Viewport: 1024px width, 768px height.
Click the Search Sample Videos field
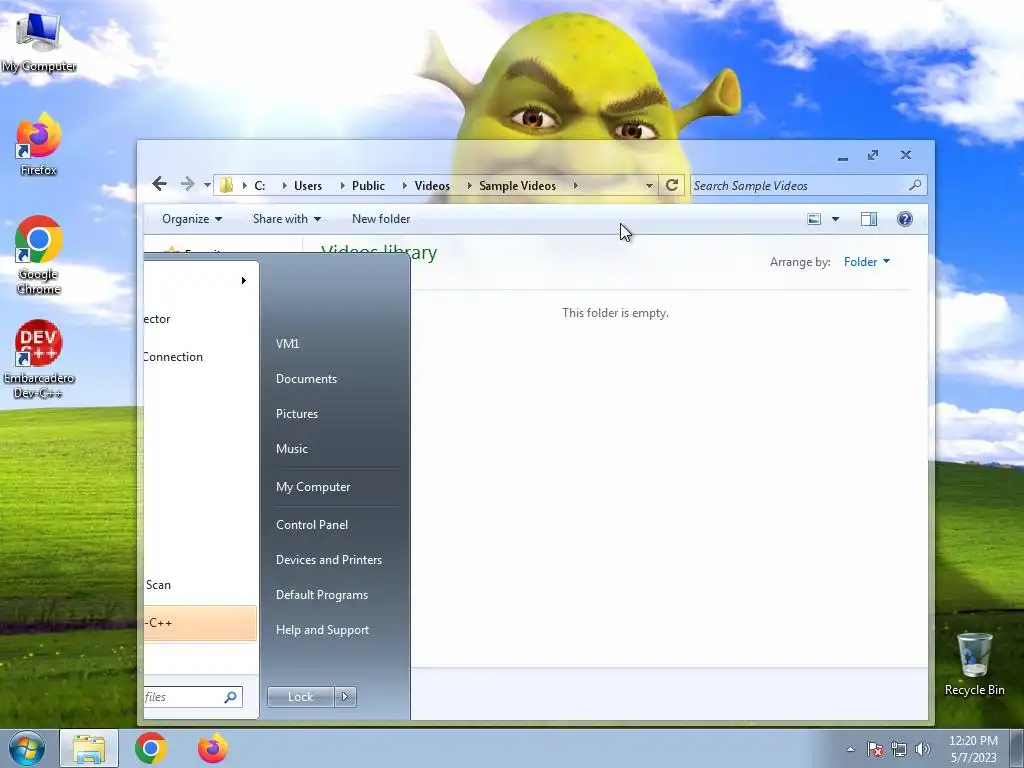[x=808, y=185]
